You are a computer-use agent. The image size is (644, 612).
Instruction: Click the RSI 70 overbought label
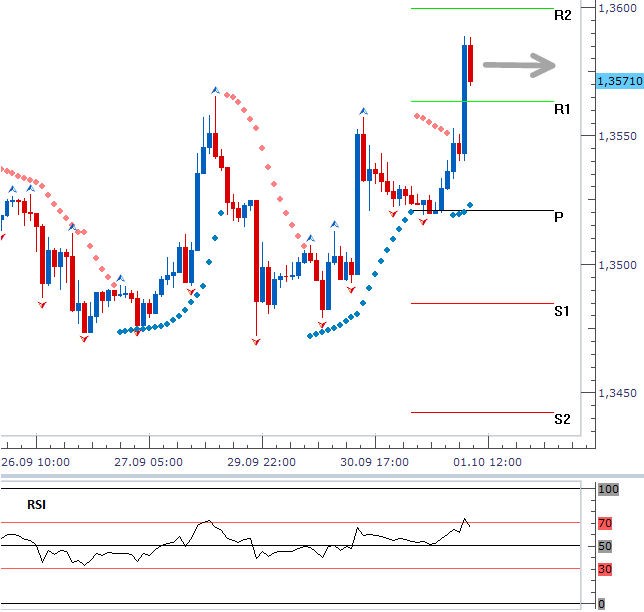(605, 523)
